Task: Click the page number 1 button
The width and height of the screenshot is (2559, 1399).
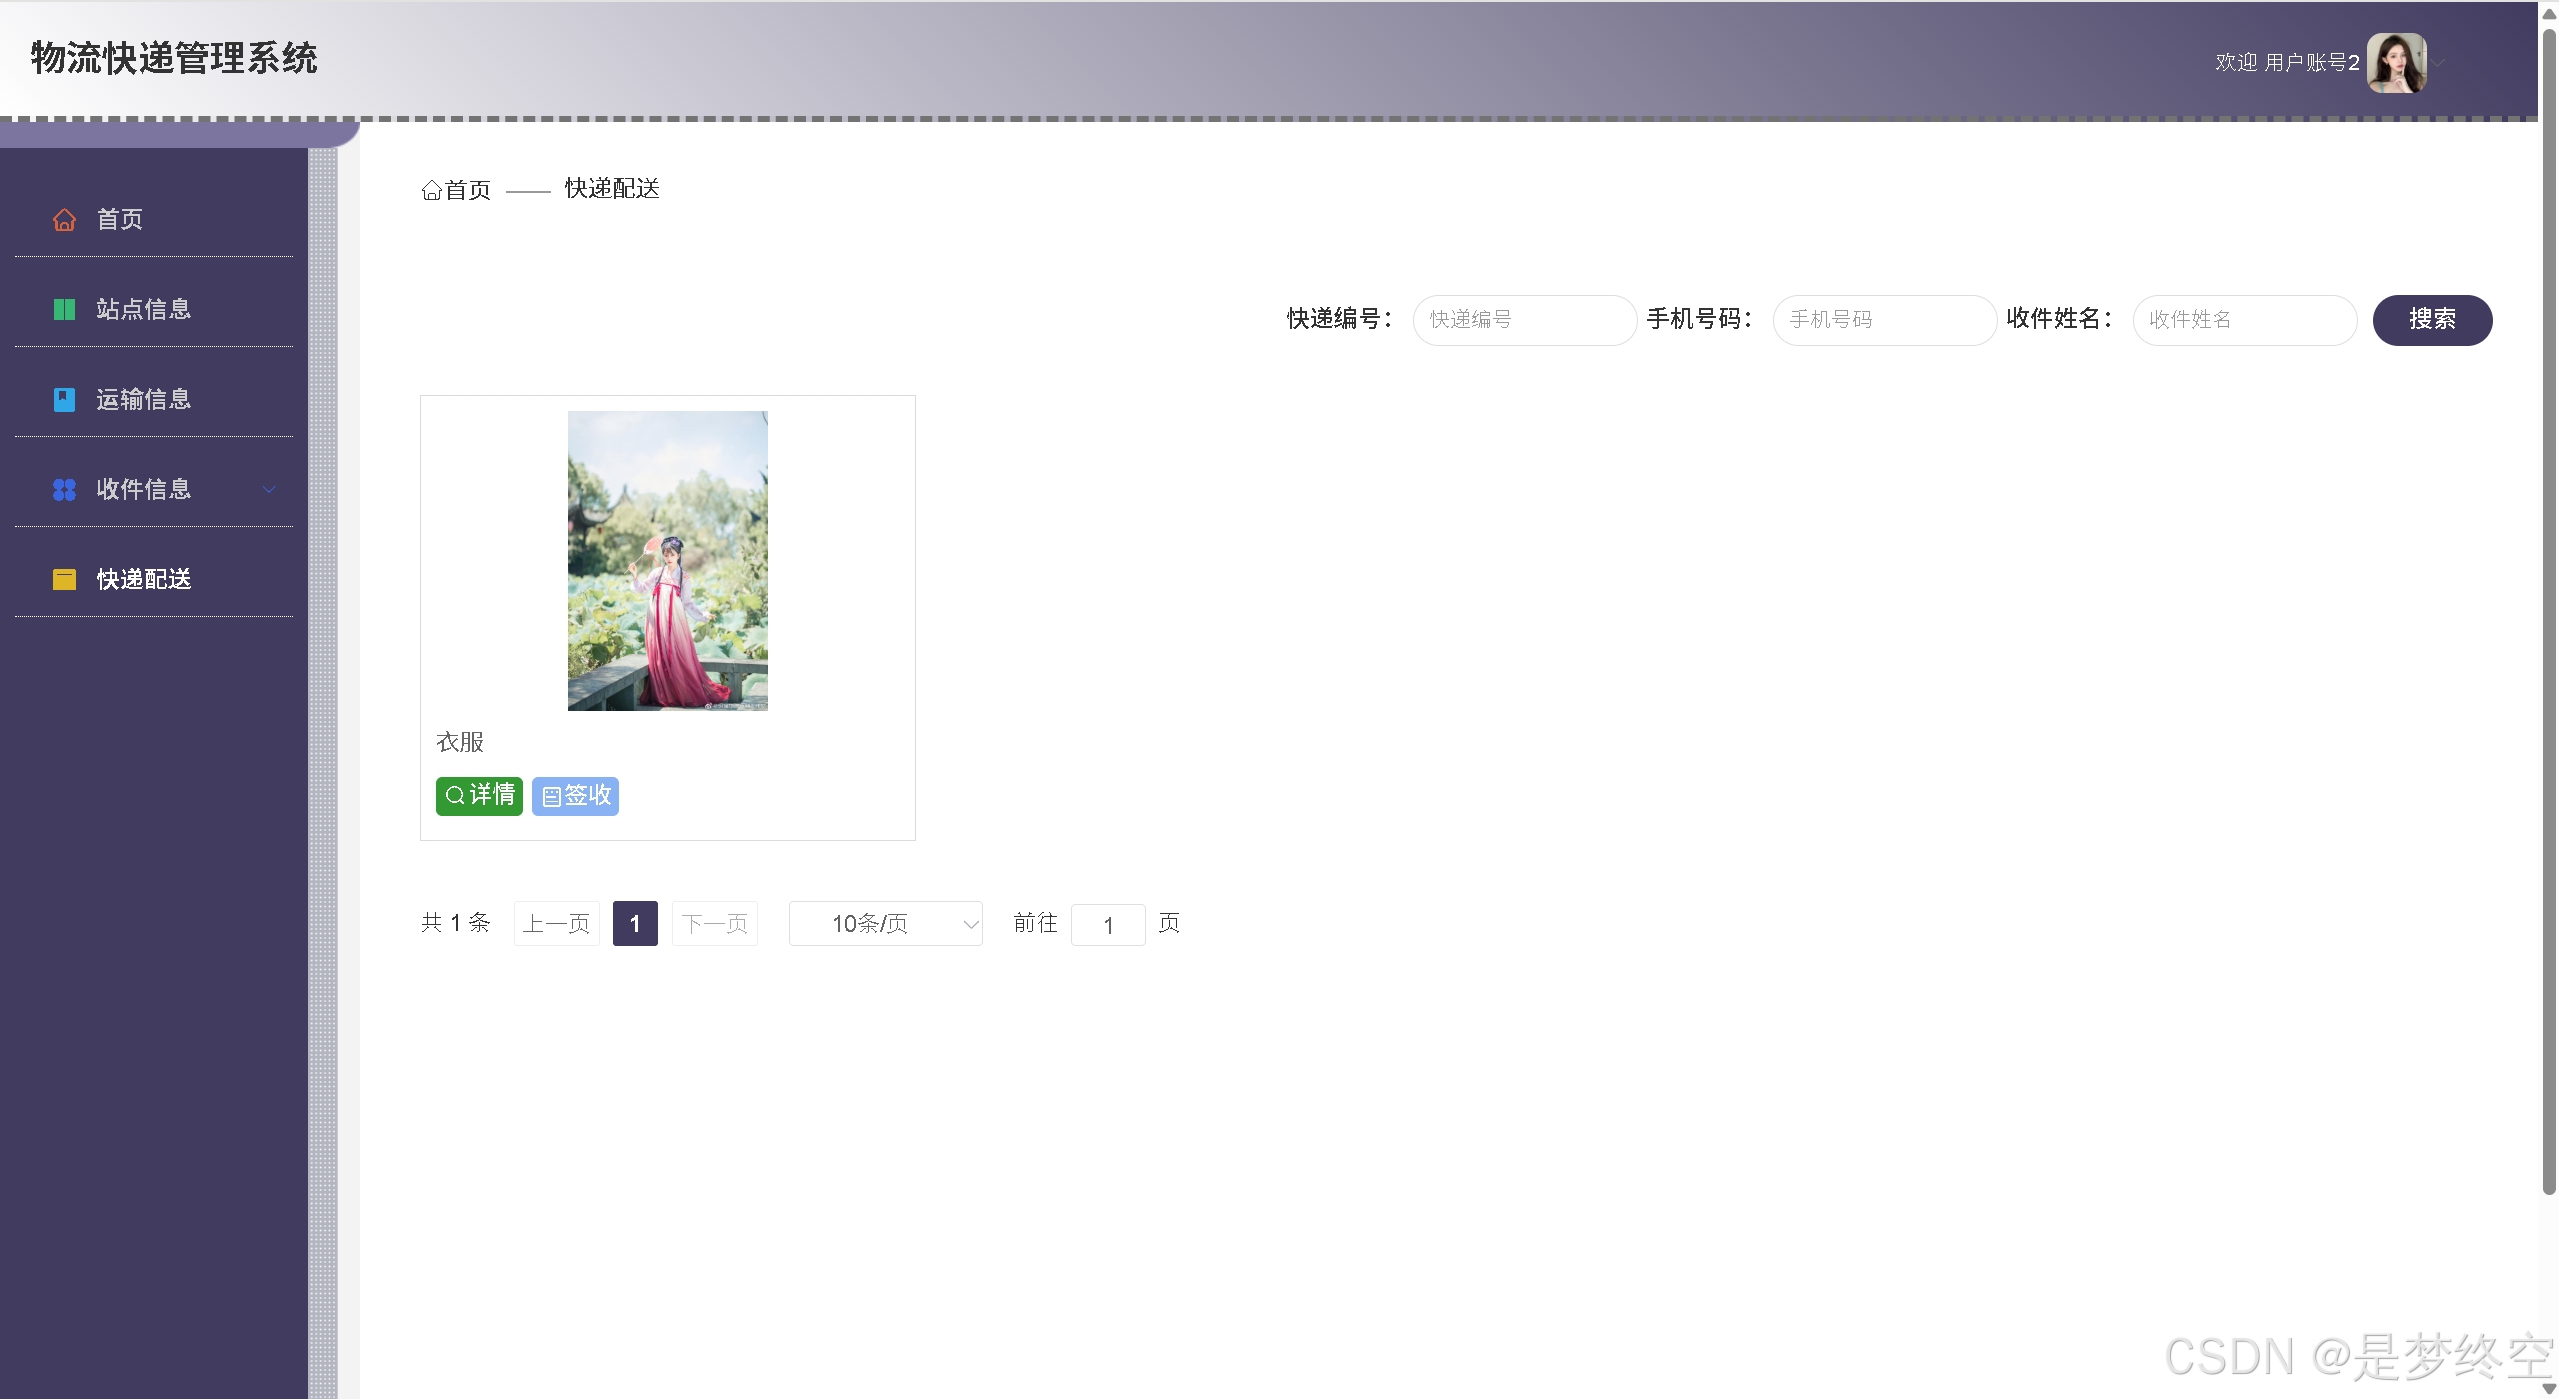Action: pos(635,923)
